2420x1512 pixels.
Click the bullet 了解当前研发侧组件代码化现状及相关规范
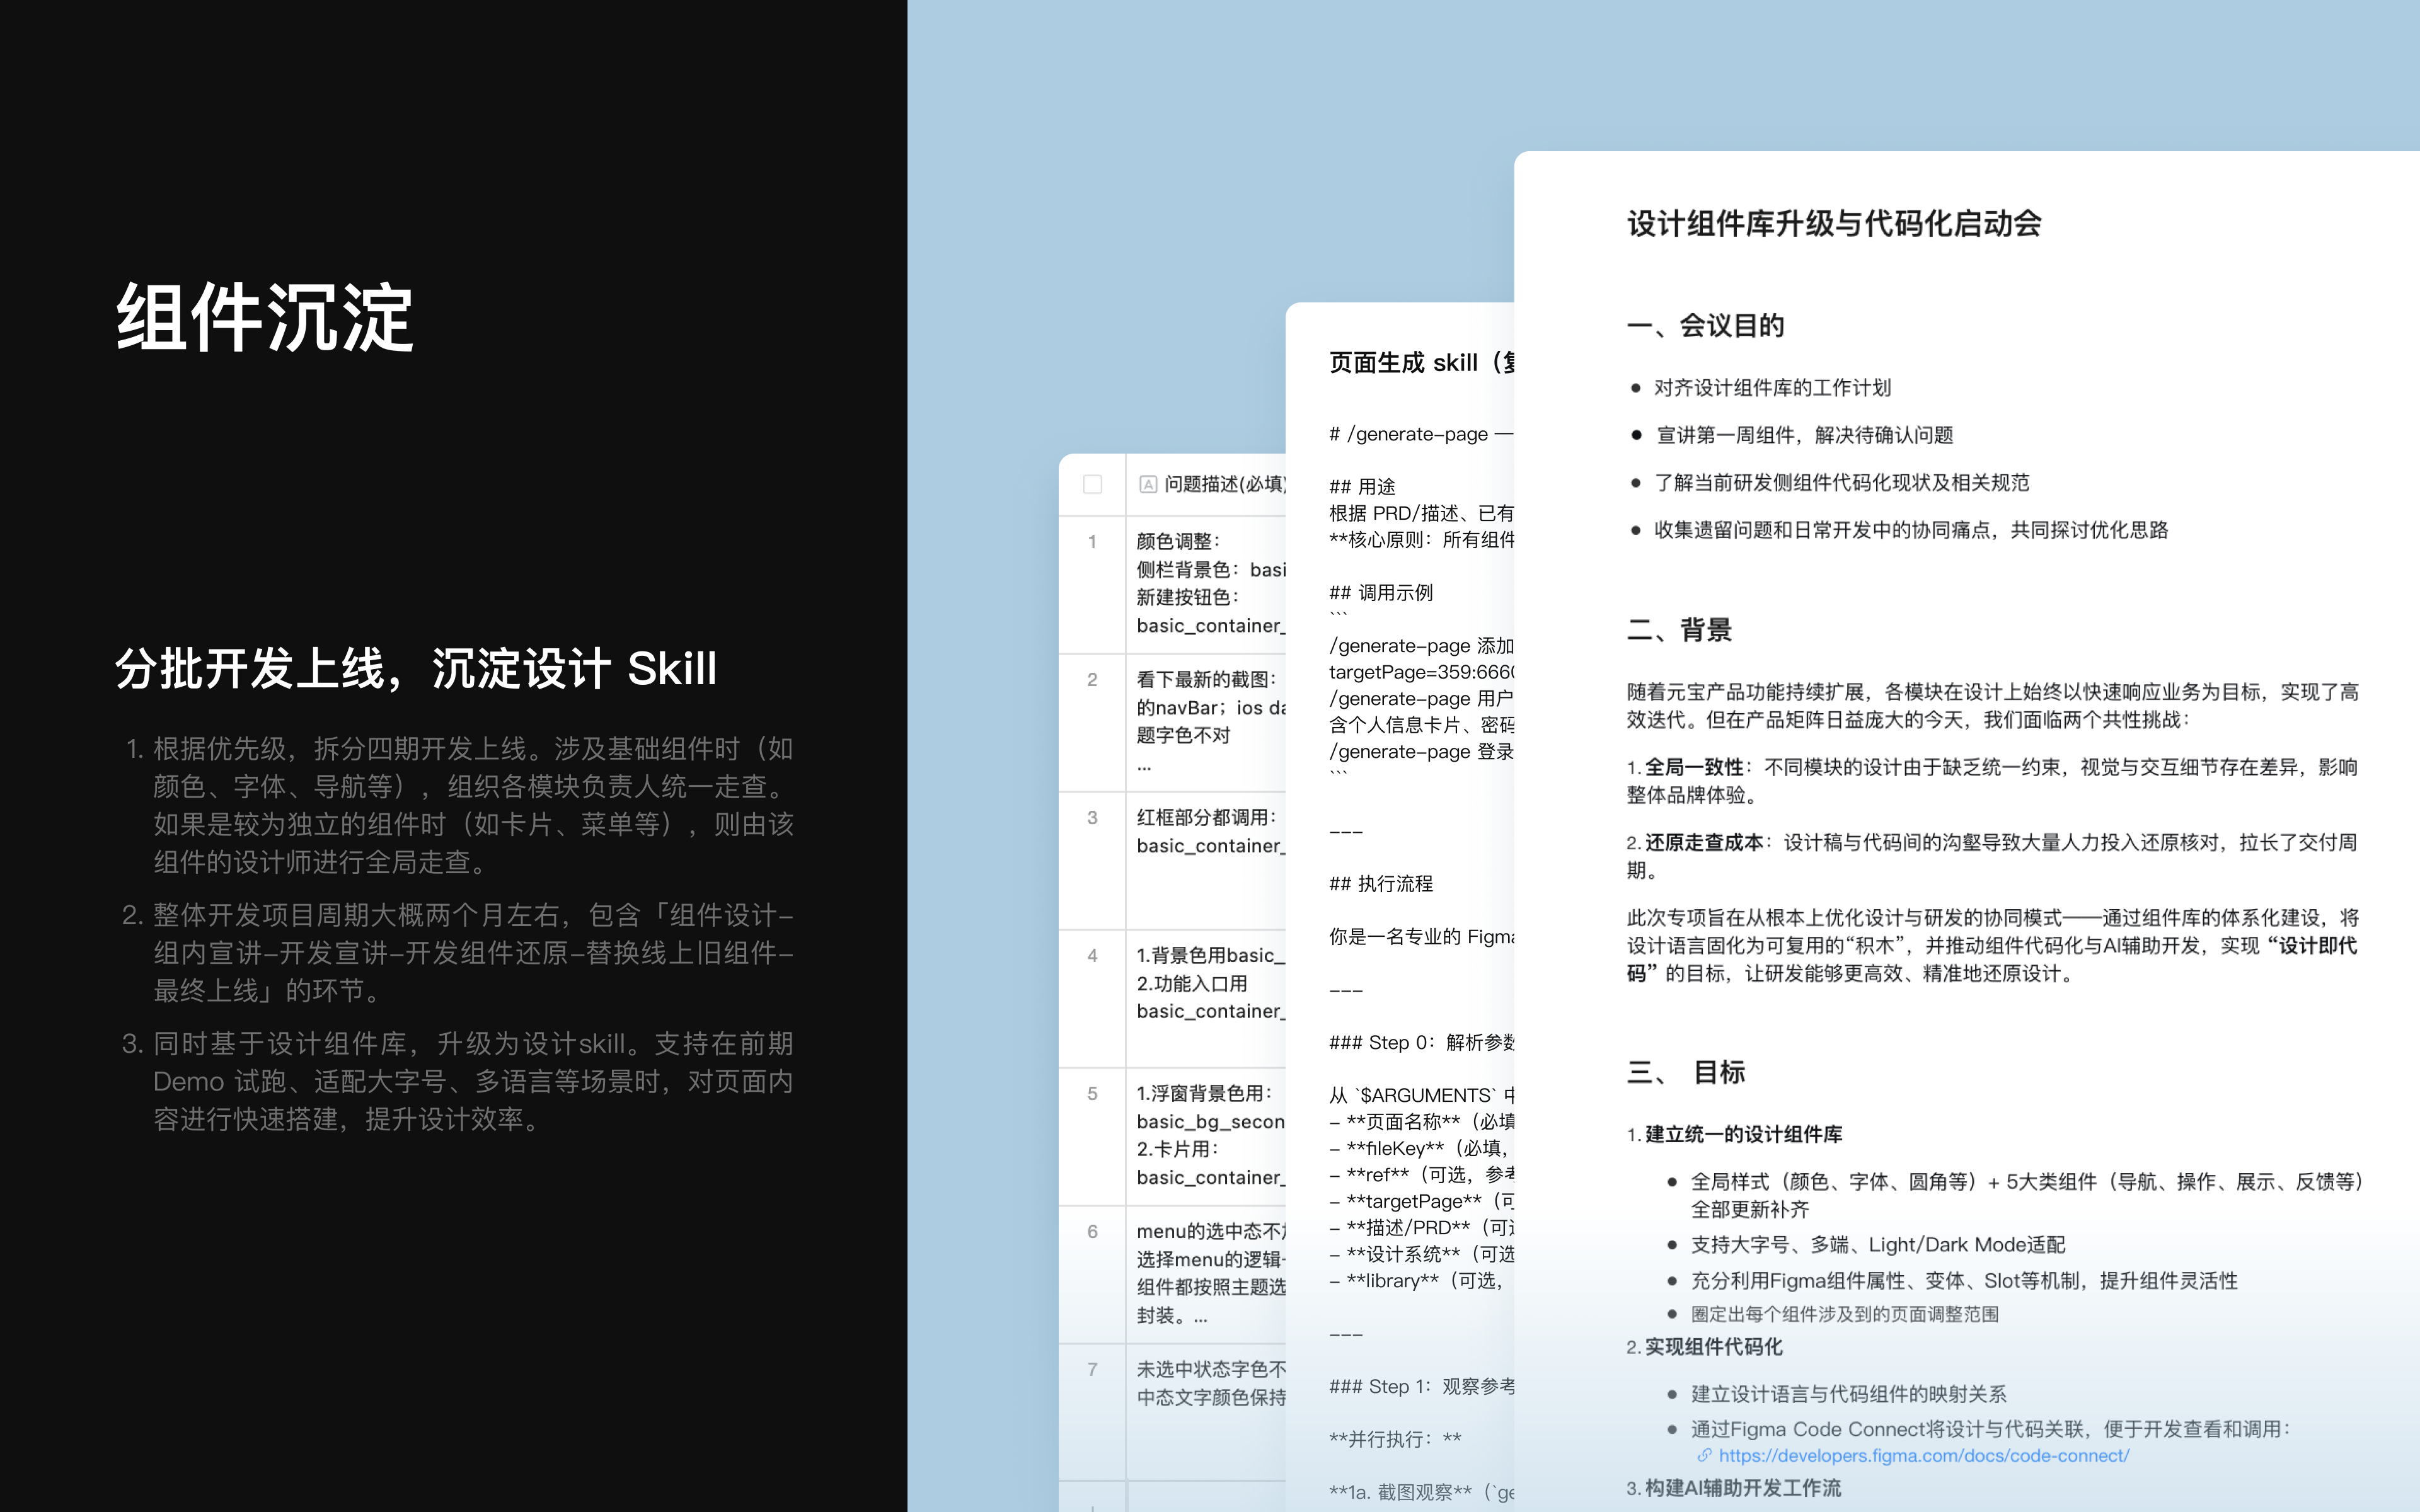tap(1842, 482)
